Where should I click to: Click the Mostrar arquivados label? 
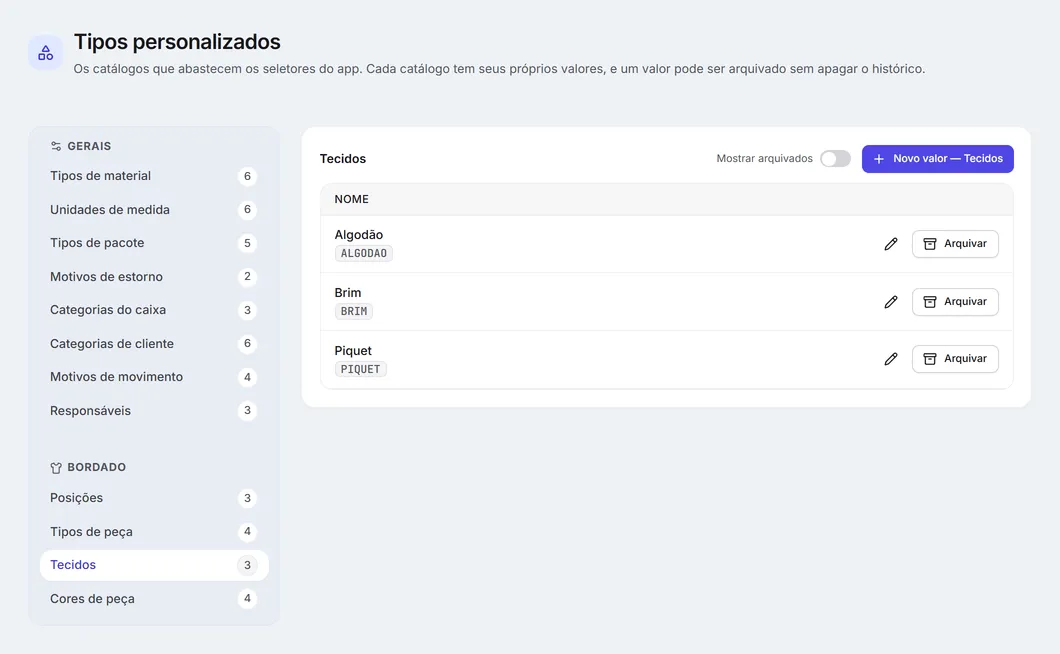765,158
